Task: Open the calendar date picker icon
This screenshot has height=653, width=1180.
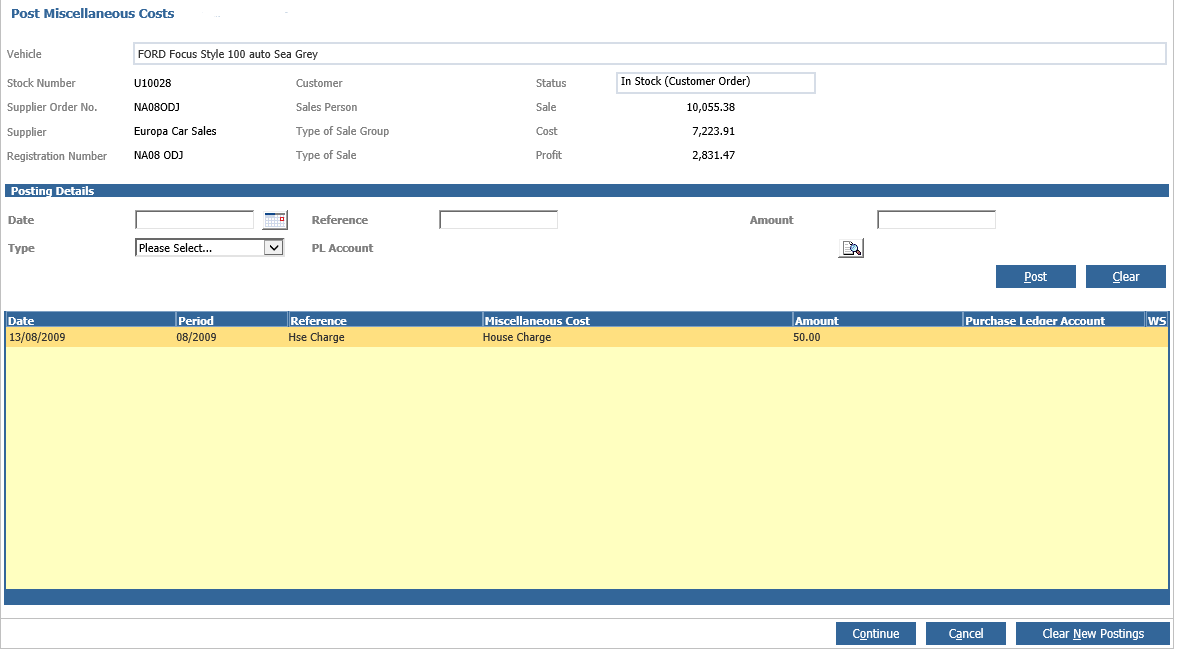Action: click(x=275, y=220)
